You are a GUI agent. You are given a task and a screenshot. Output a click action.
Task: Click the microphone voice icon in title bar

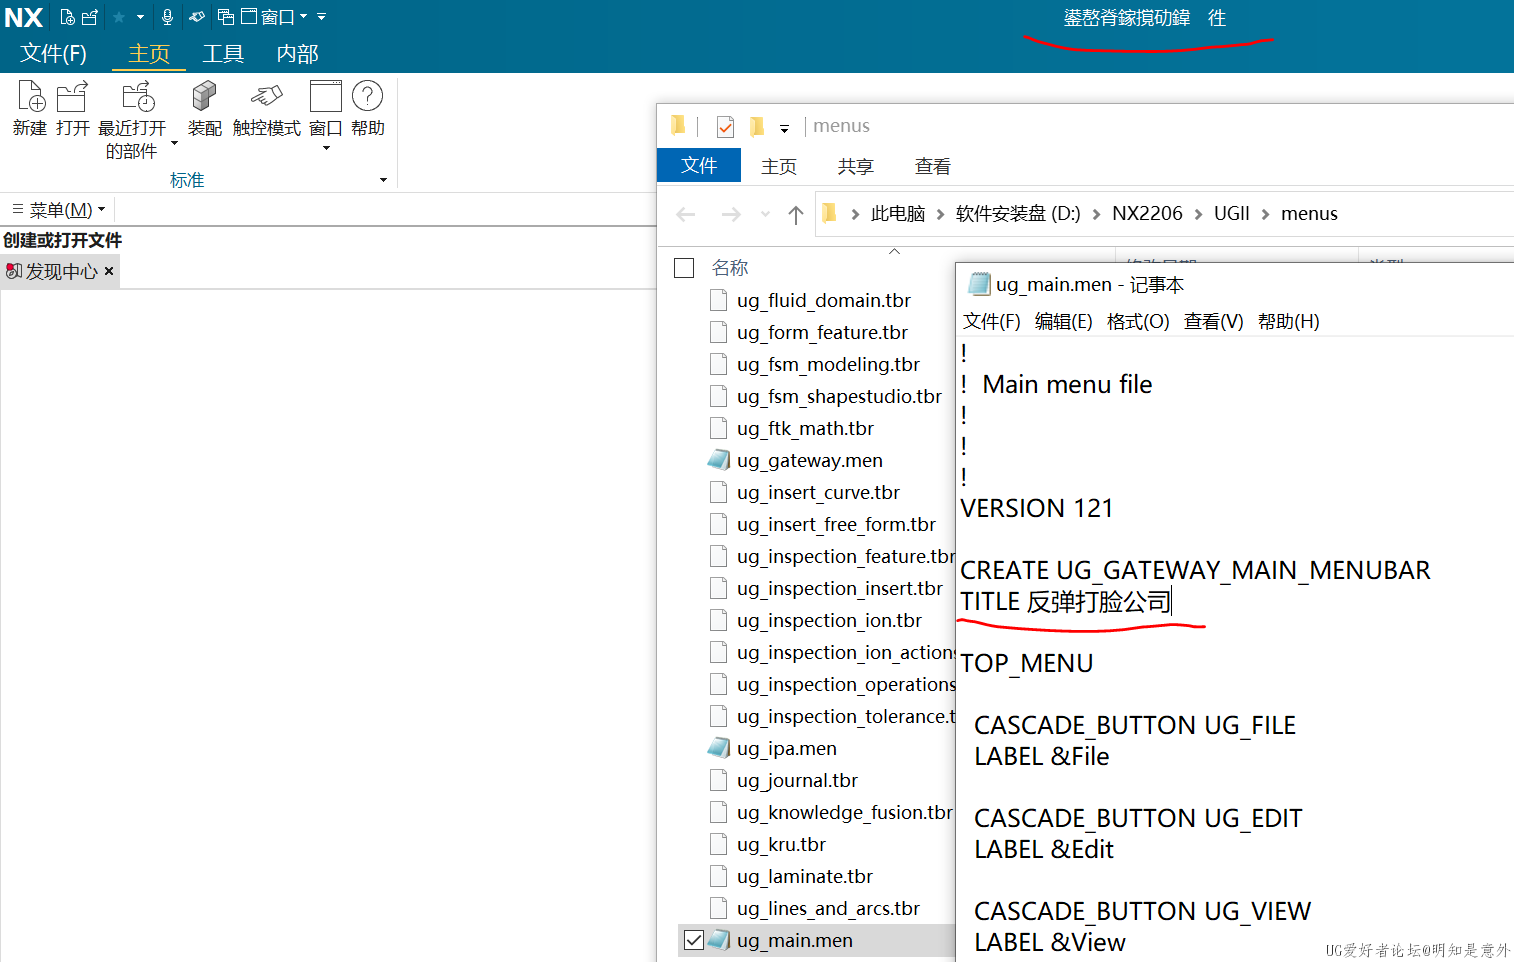click(167, 17)
